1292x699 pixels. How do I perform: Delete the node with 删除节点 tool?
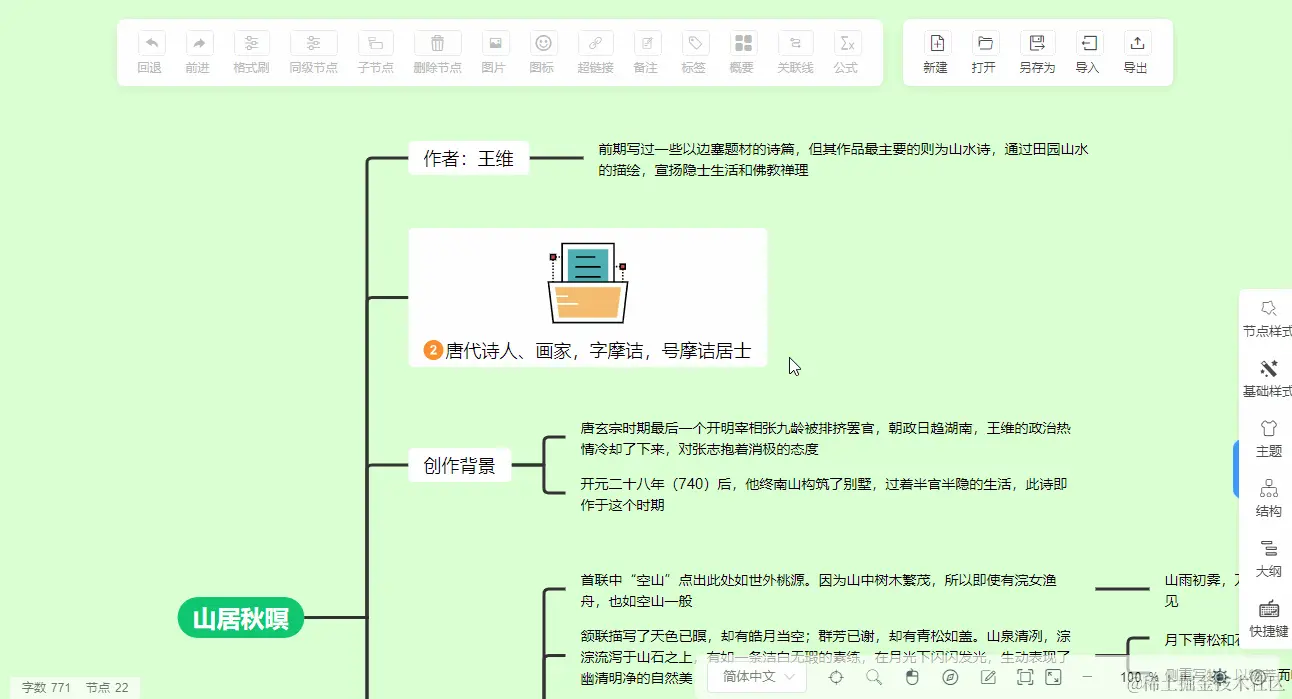(437, 52)
